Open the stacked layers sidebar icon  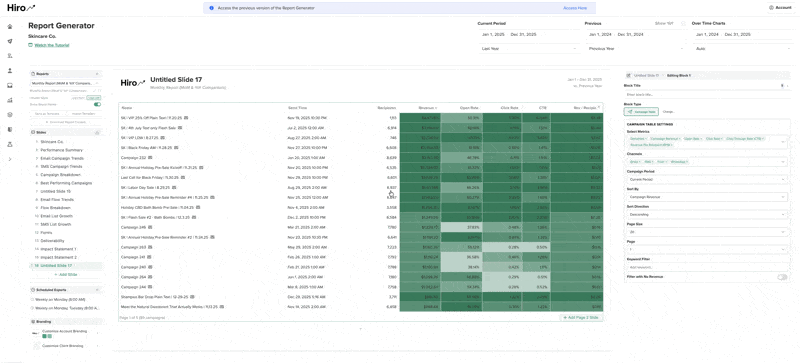coord(10,115)
